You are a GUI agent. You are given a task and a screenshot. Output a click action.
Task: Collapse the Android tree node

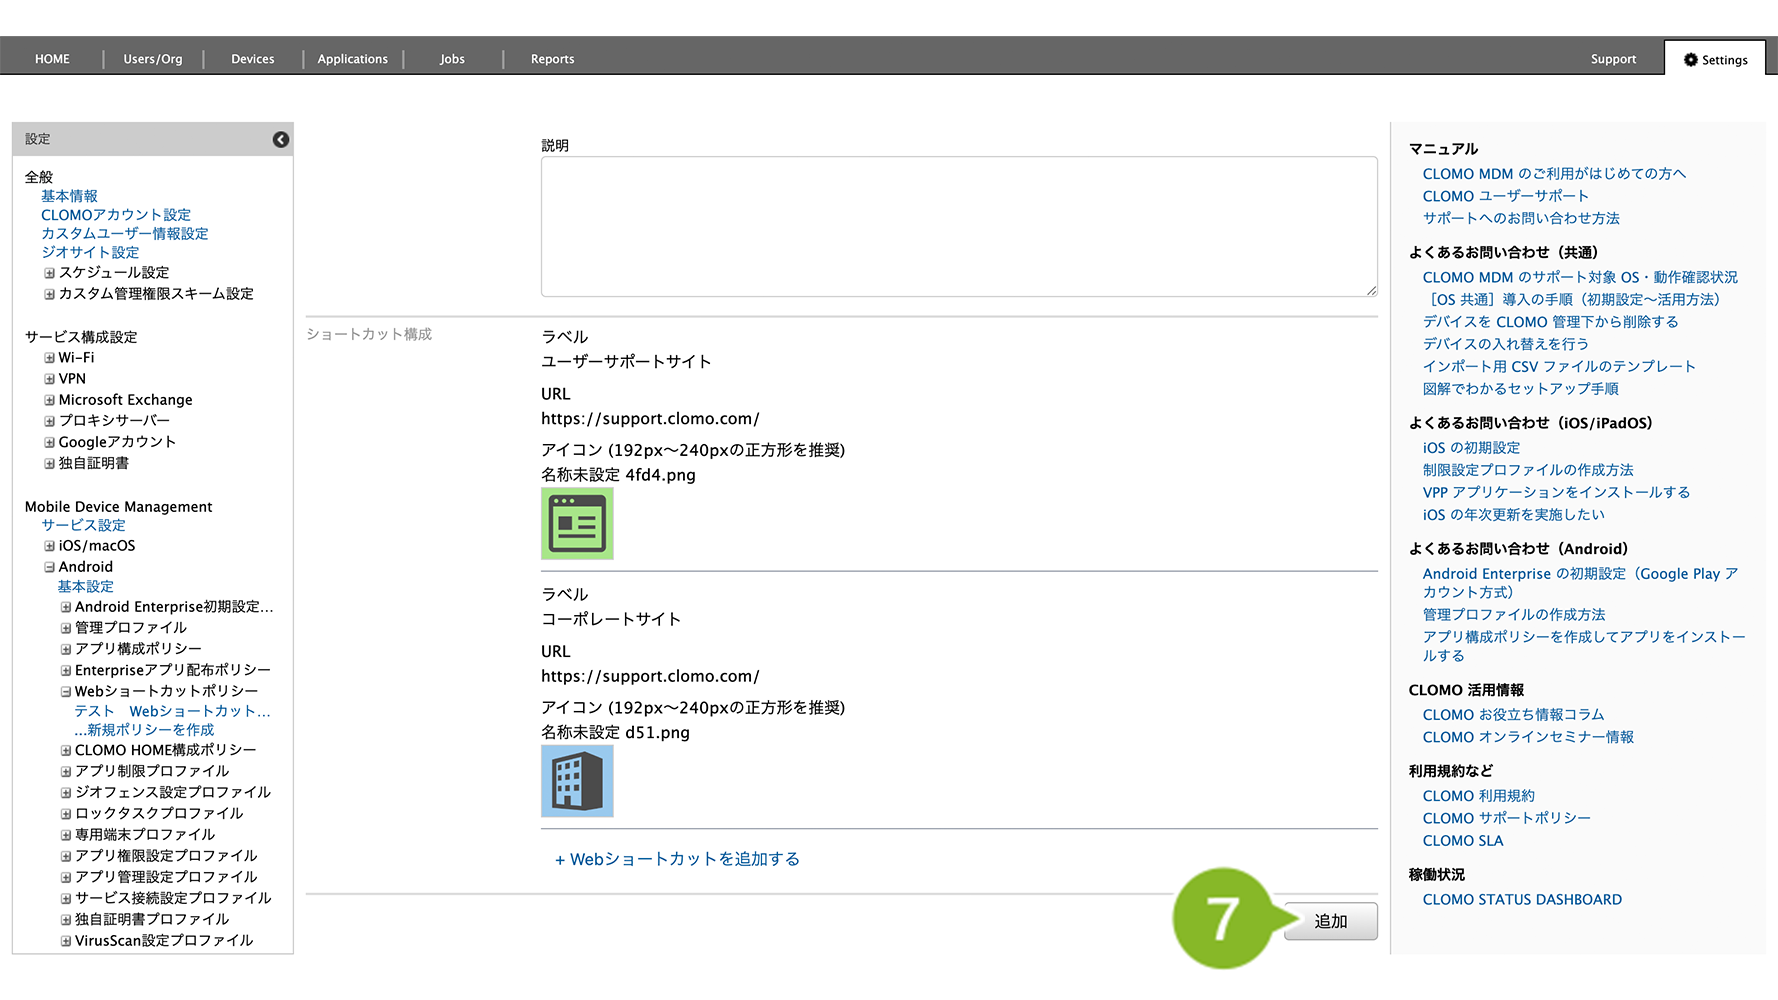point(49,567)
